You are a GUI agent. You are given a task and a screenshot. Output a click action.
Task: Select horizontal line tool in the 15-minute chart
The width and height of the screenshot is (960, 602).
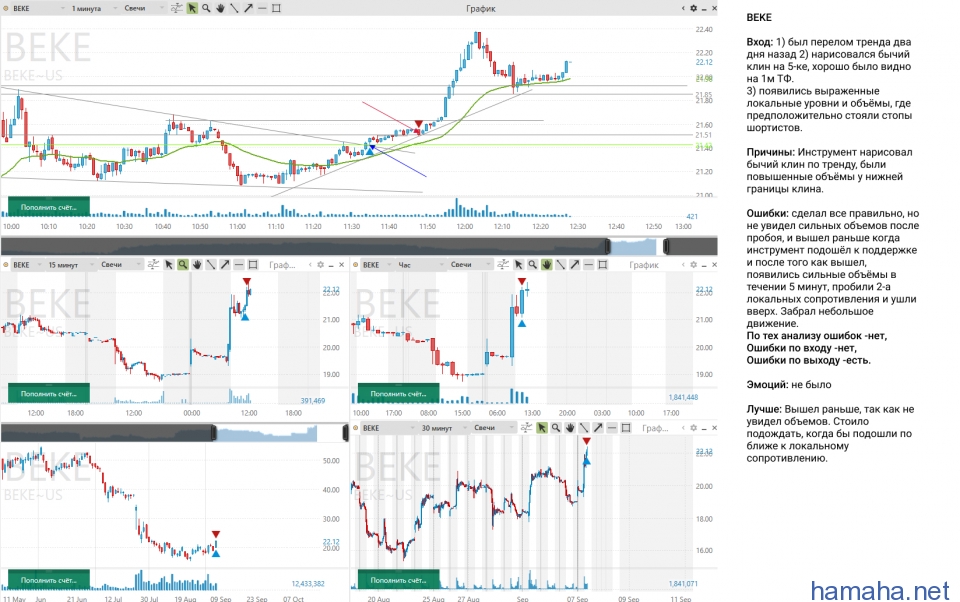click(x=239, y=265)
